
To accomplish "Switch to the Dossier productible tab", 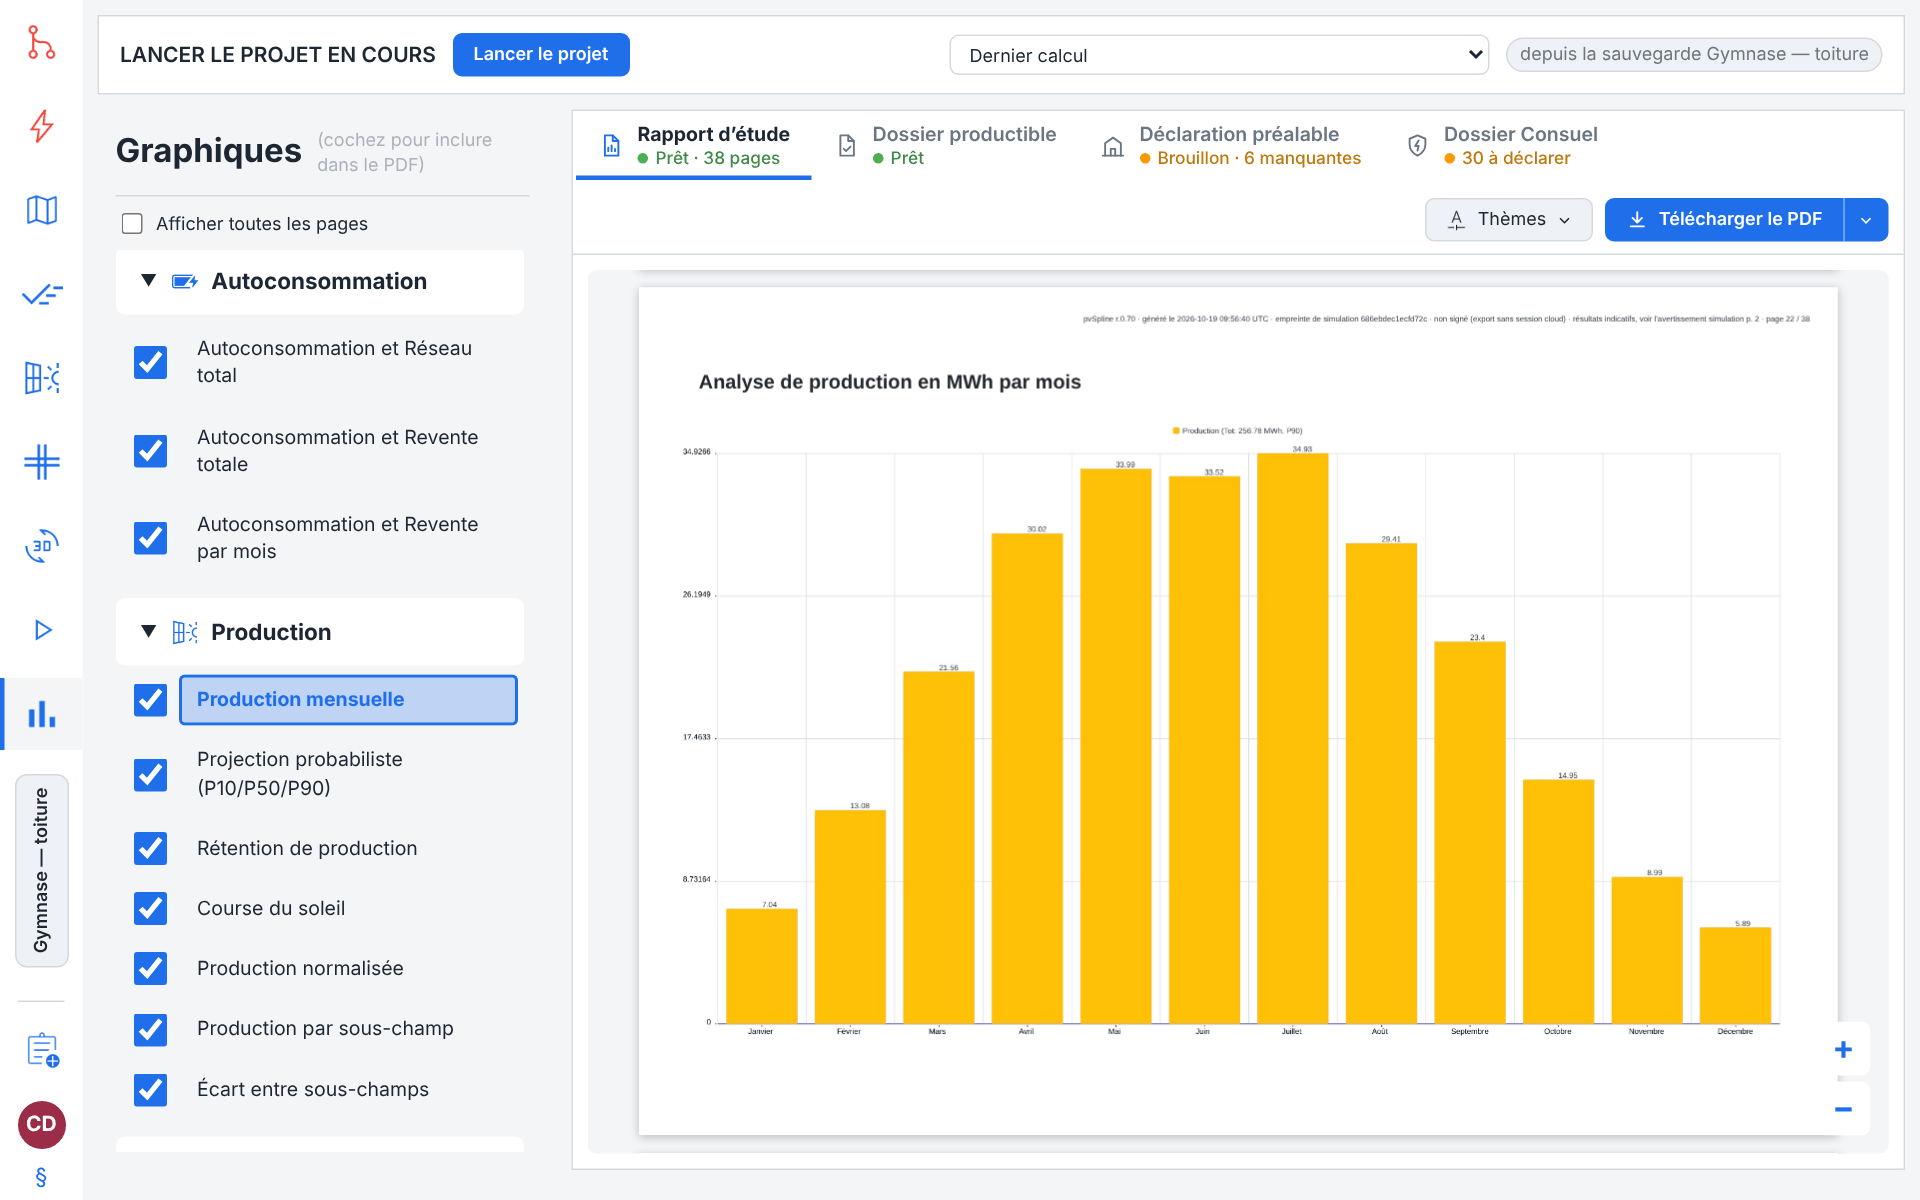I will click(x=947, y=146).
